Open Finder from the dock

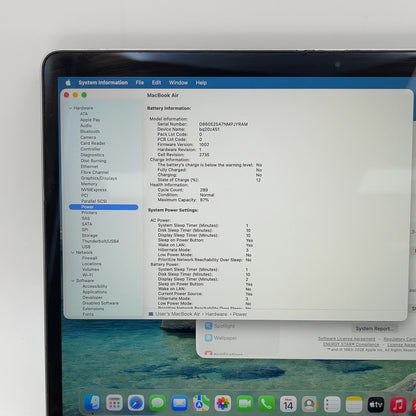(x=92, y=403)
